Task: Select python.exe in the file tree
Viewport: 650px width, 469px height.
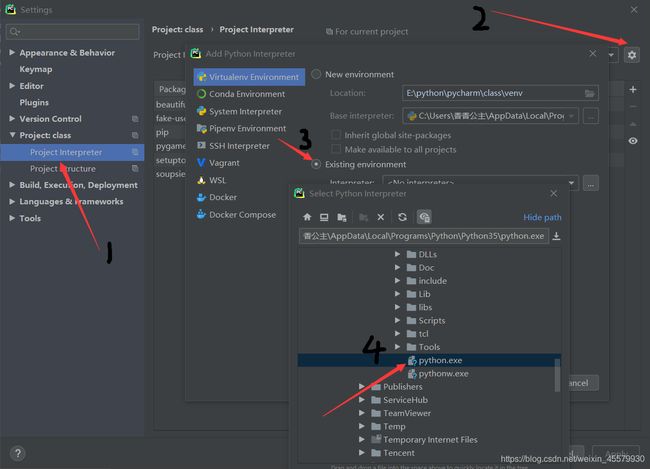Action: (x=429, y=360)
